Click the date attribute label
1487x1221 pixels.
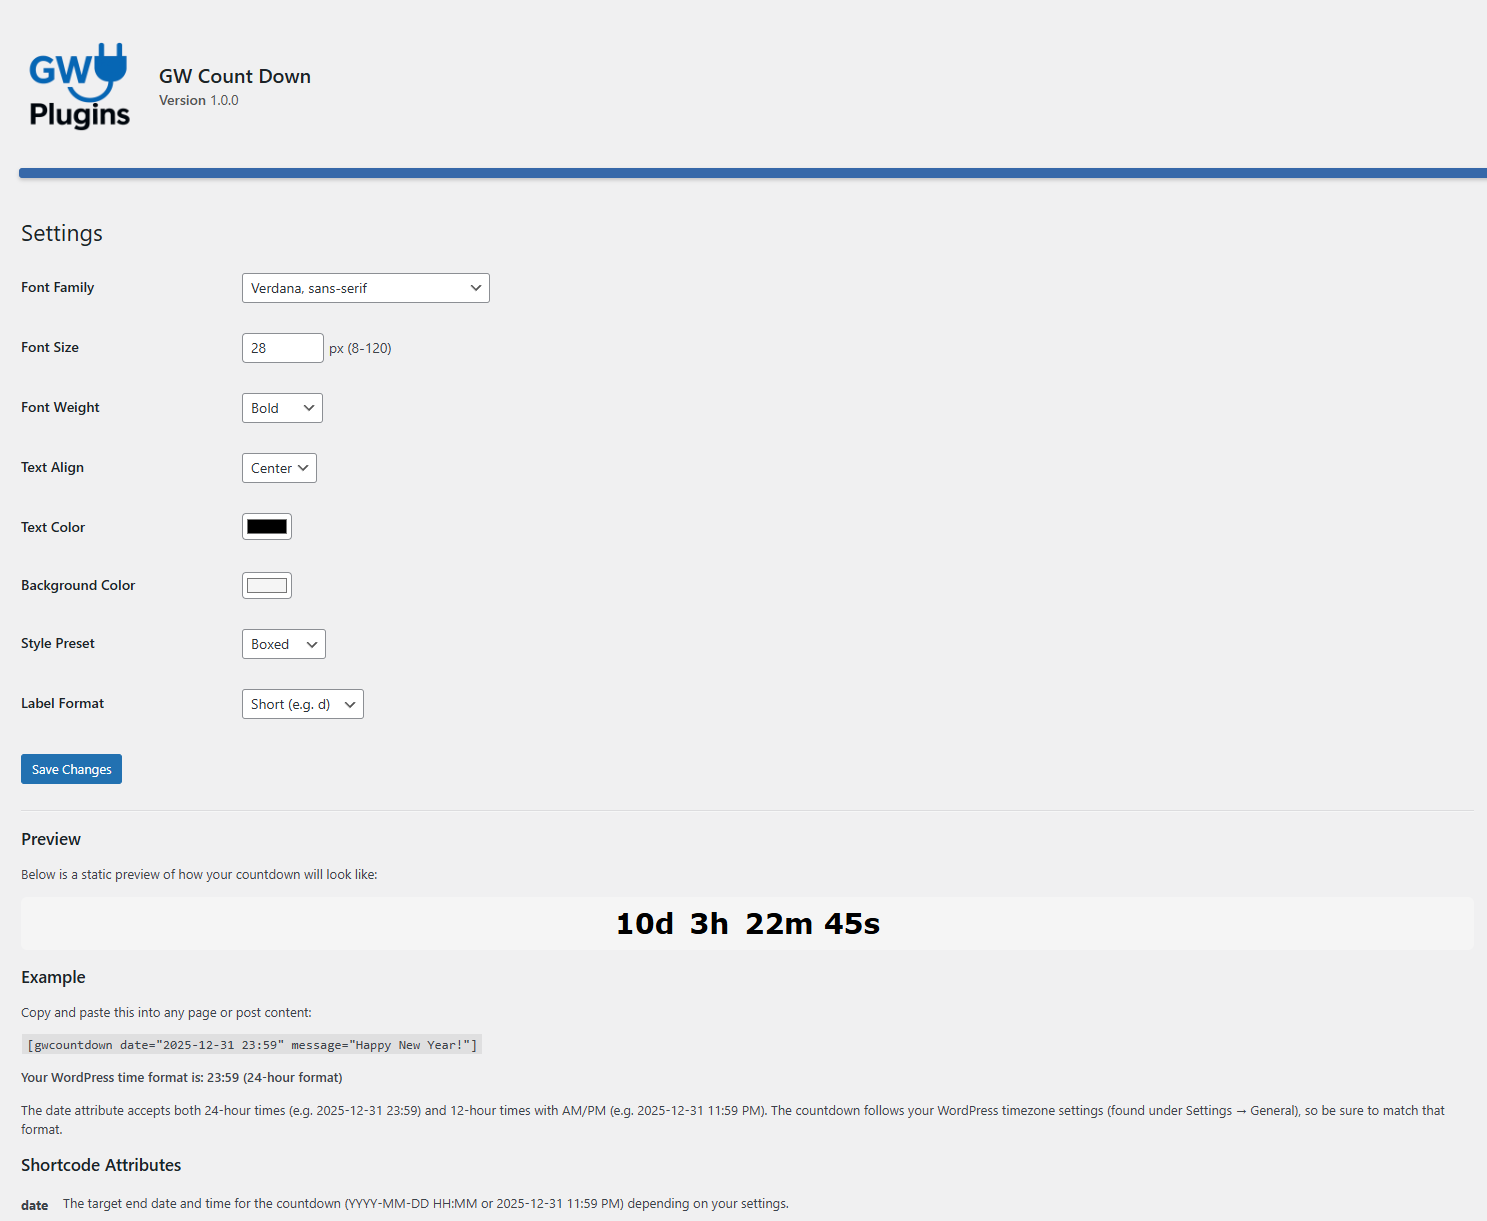pos(34,1205)
